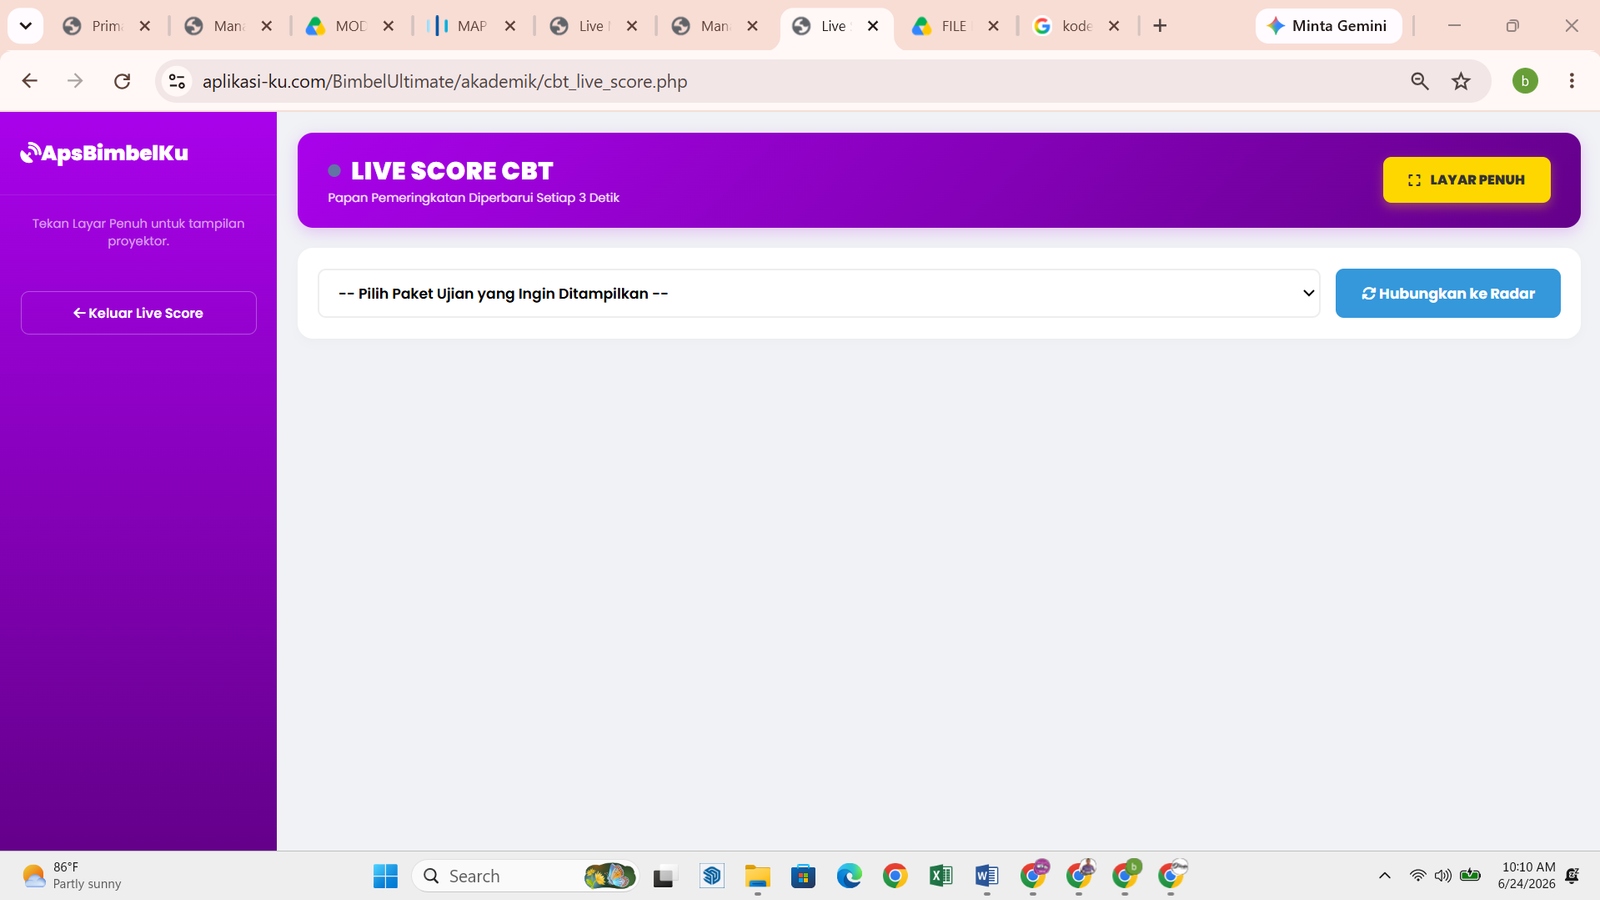Go back with the back arrow
The width and height of the screenshot is (1600, 900).
[30, 81]
